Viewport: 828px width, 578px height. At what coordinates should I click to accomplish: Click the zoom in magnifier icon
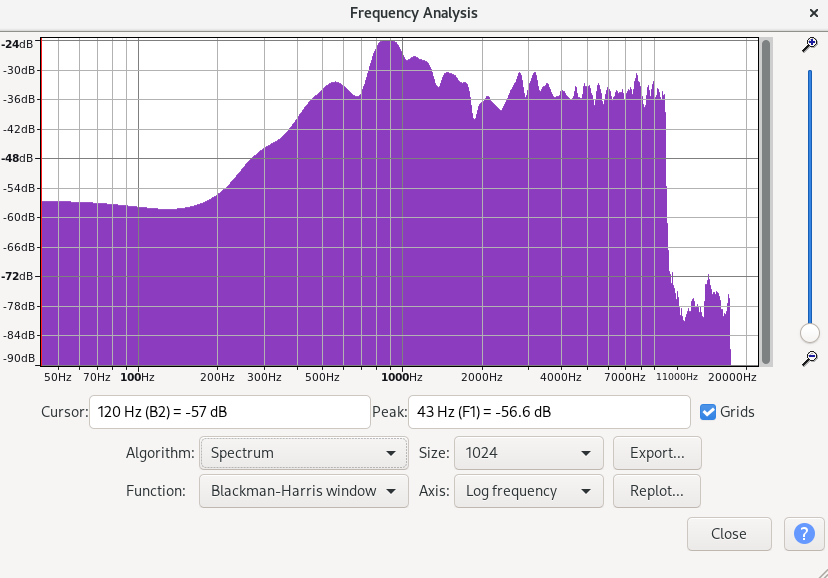pos(810,45)
